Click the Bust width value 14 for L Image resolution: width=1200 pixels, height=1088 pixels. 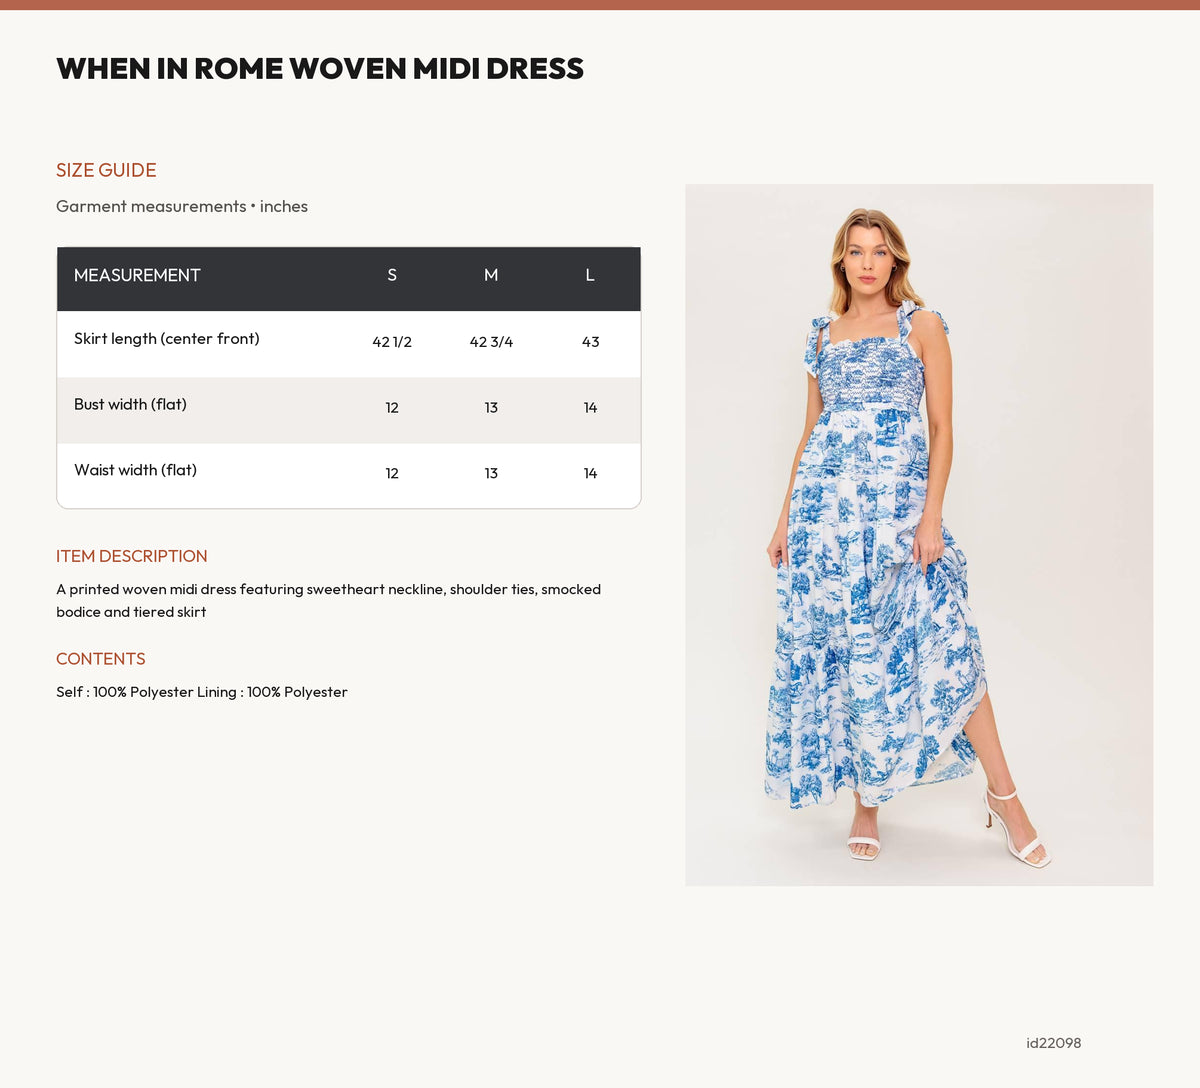tap(590, 408)
